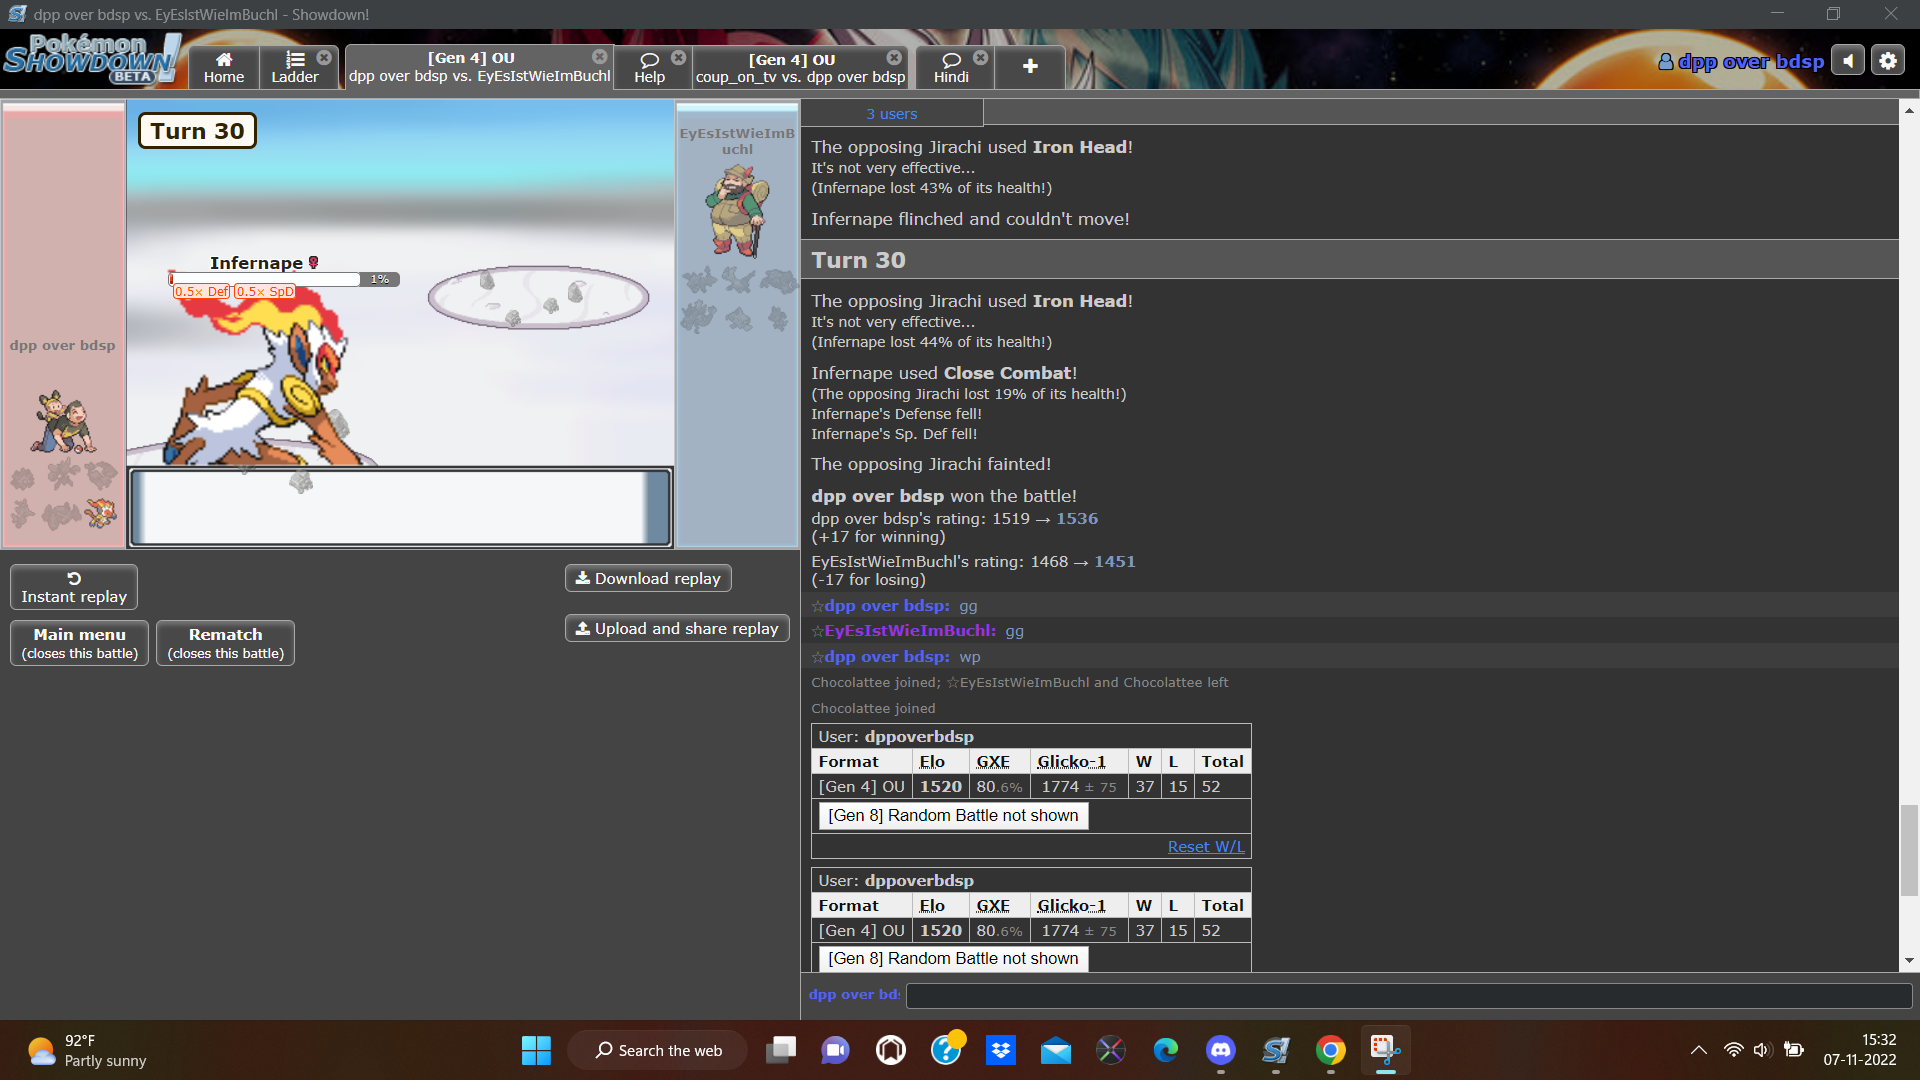Click Infernape party icon in left sidebar
1920x1080 pixels.
(100, 513)
